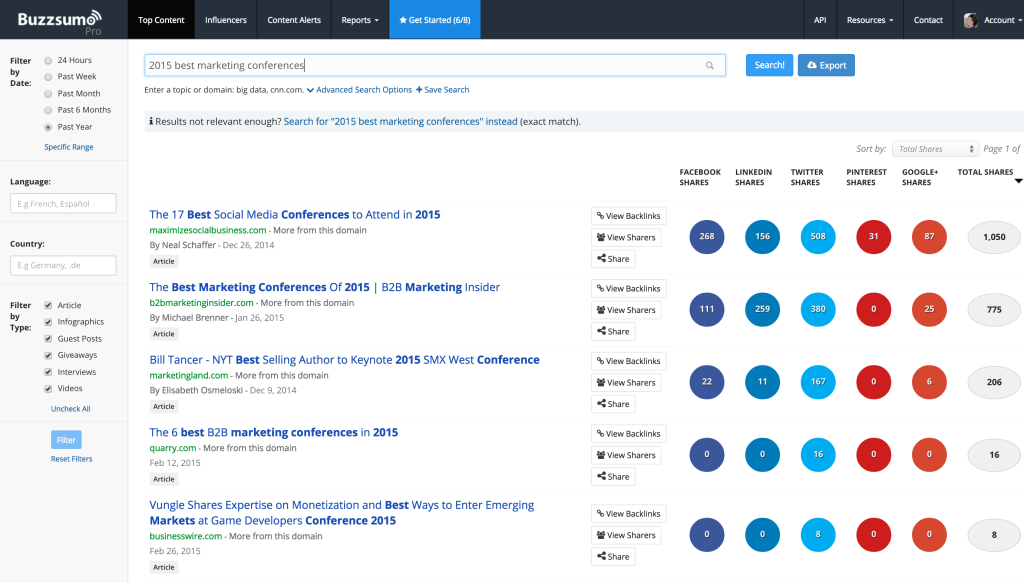This screenshot has height=583, width=1024.
Task: Click total shares bubble showing 775
Action: [994, 309]
